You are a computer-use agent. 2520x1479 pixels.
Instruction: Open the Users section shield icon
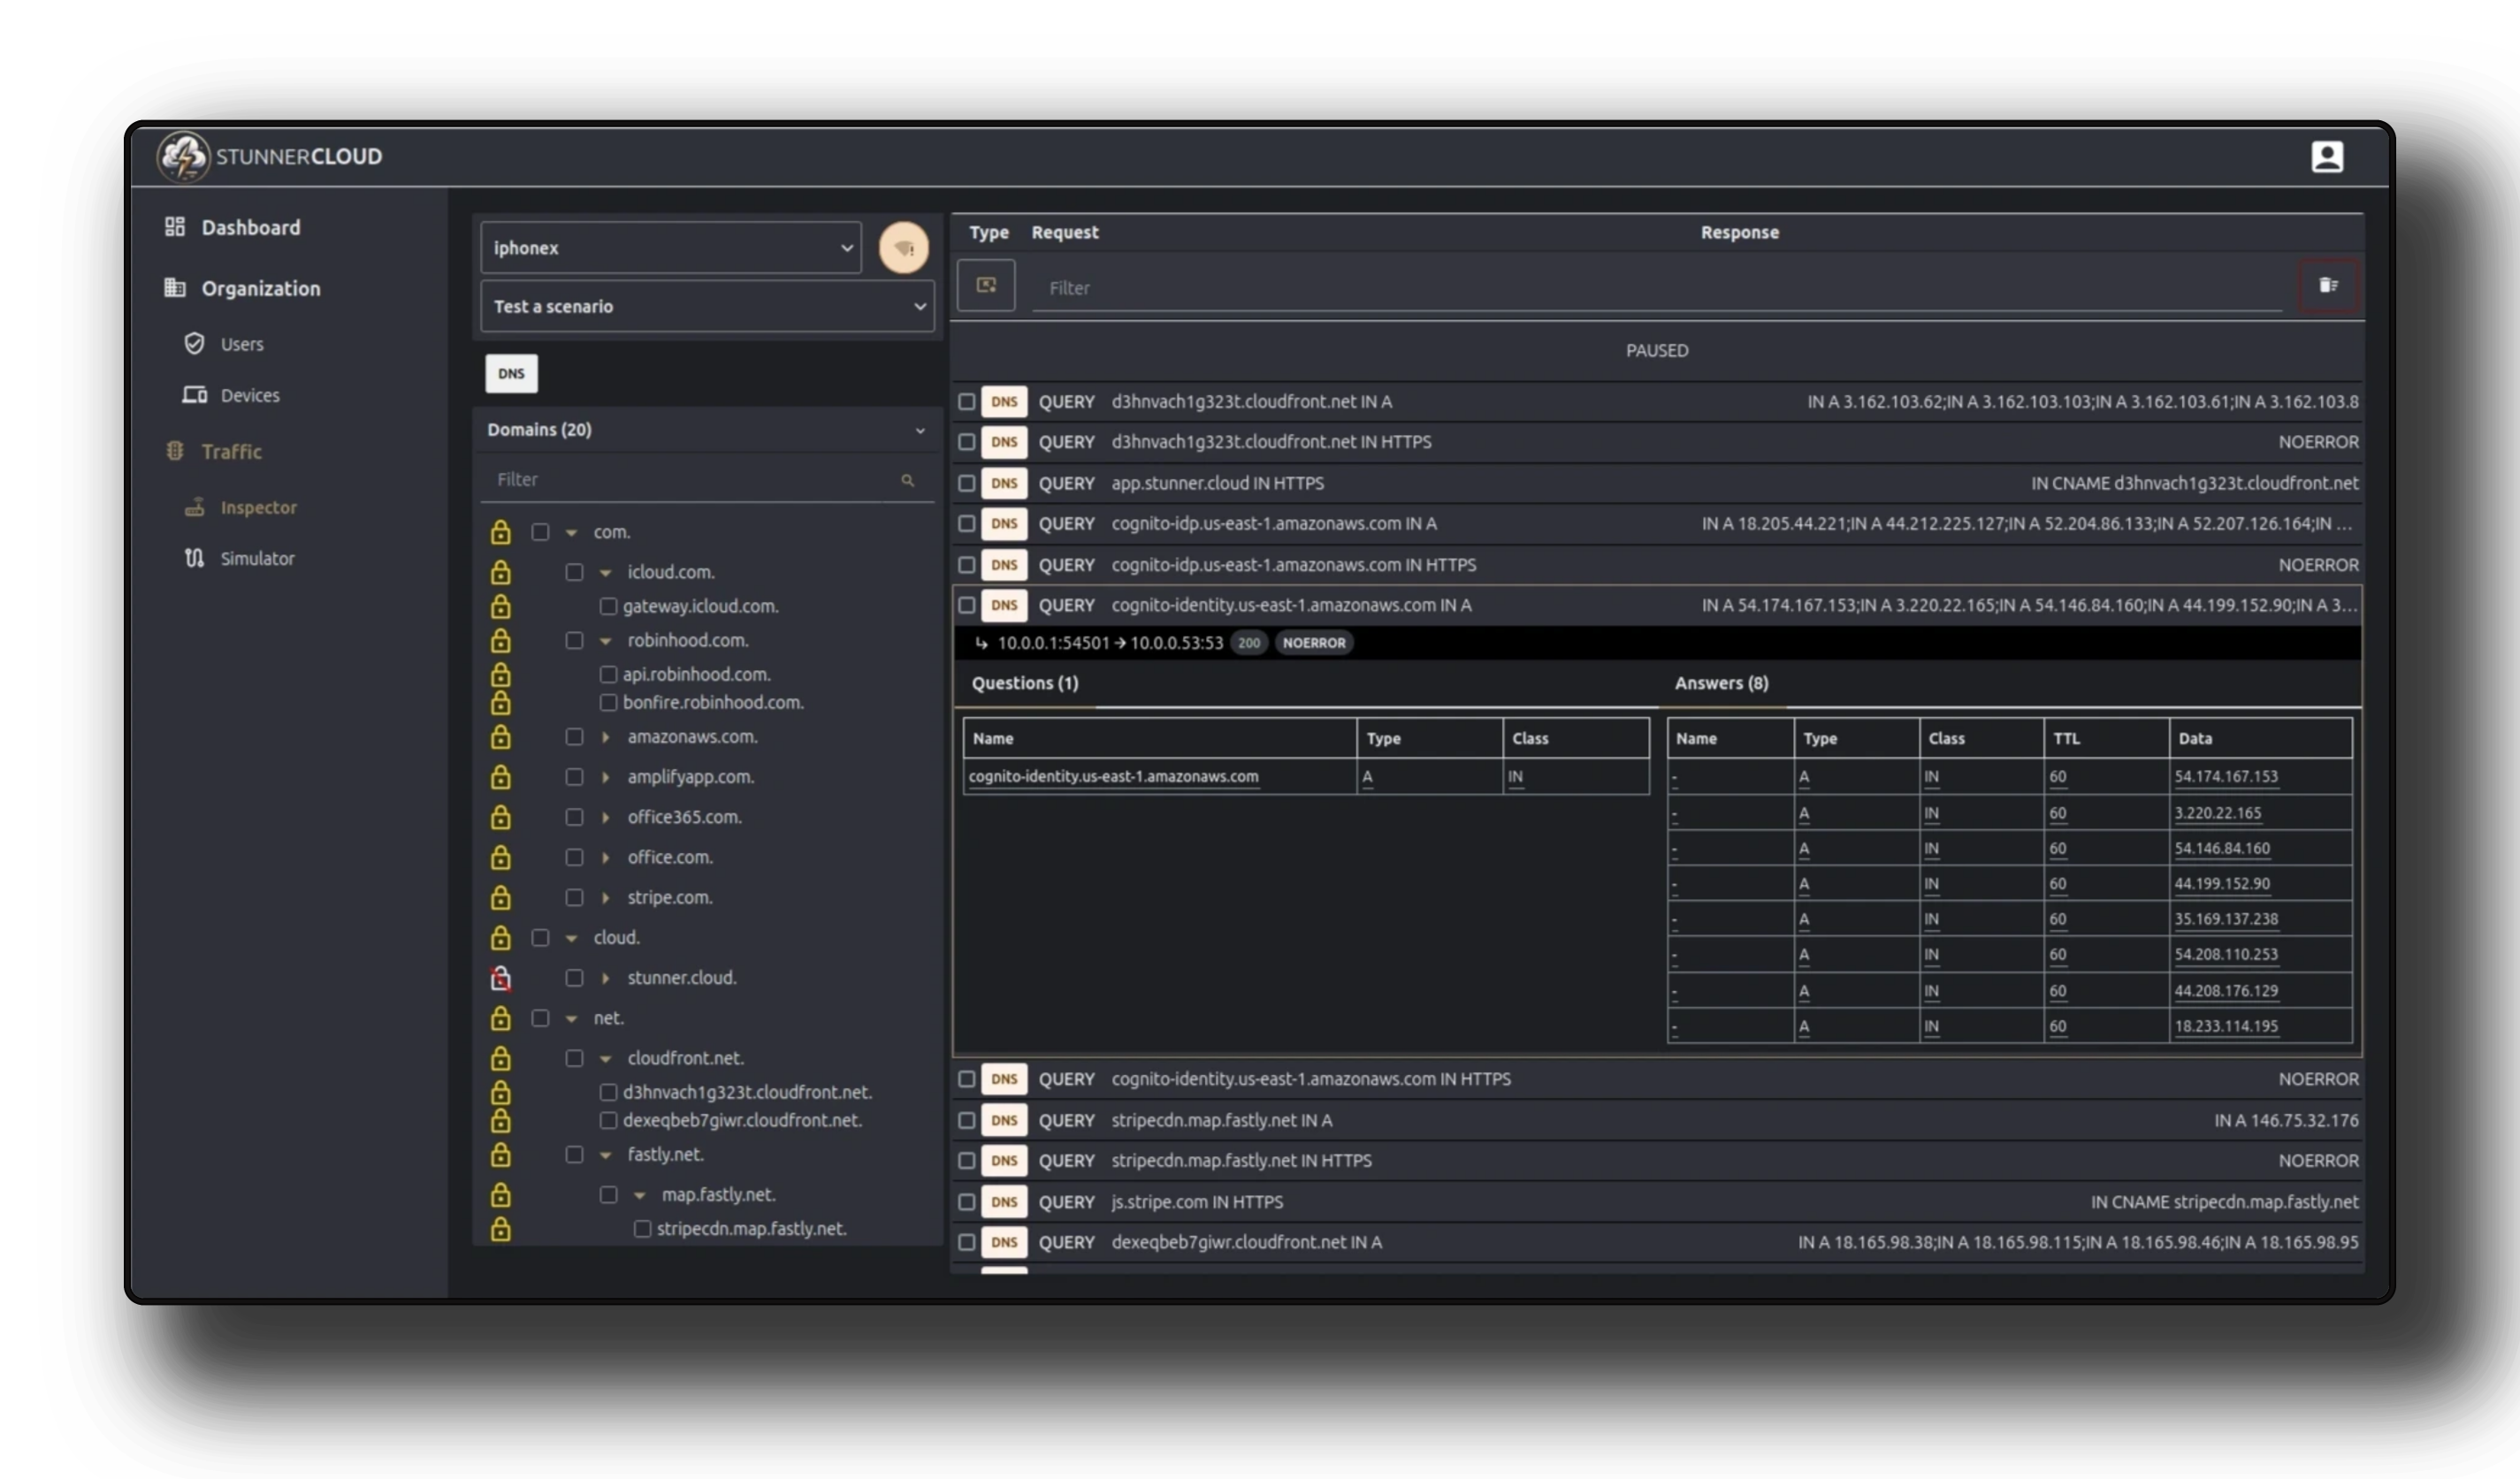(x=195, y=343)
